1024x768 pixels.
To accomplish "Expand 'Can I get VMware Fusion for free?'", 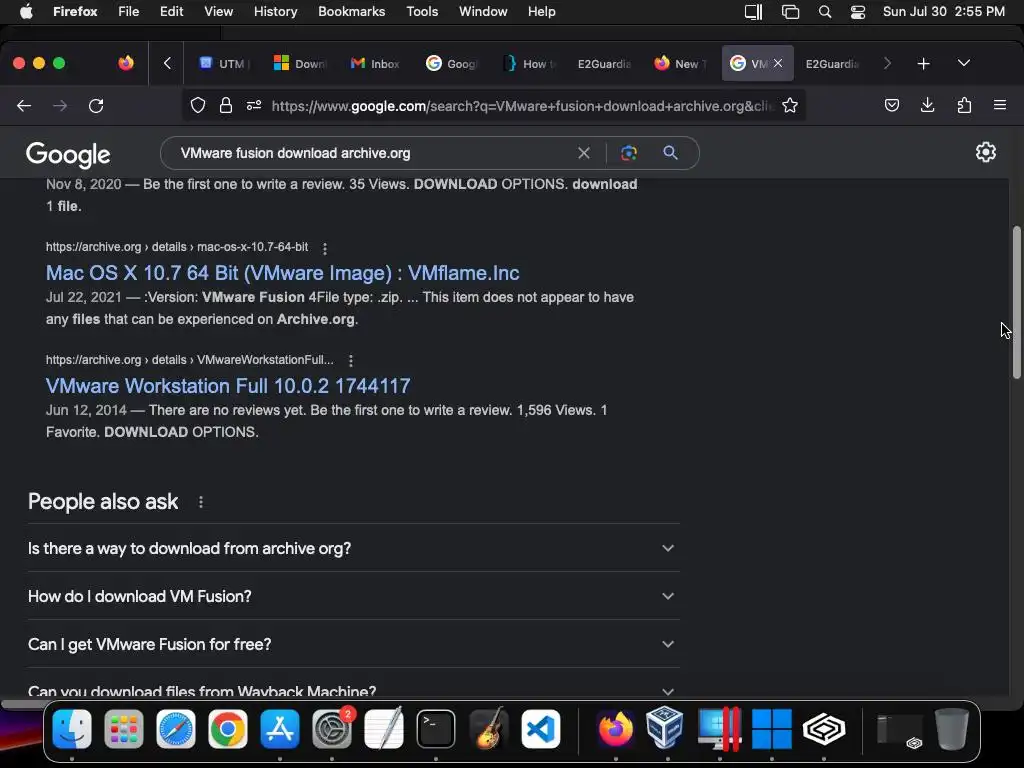I will (x=353, y=644).
